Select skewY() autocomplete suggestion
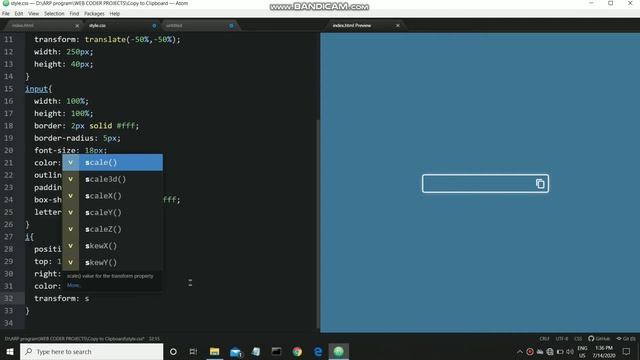 (x=112, y=262)
